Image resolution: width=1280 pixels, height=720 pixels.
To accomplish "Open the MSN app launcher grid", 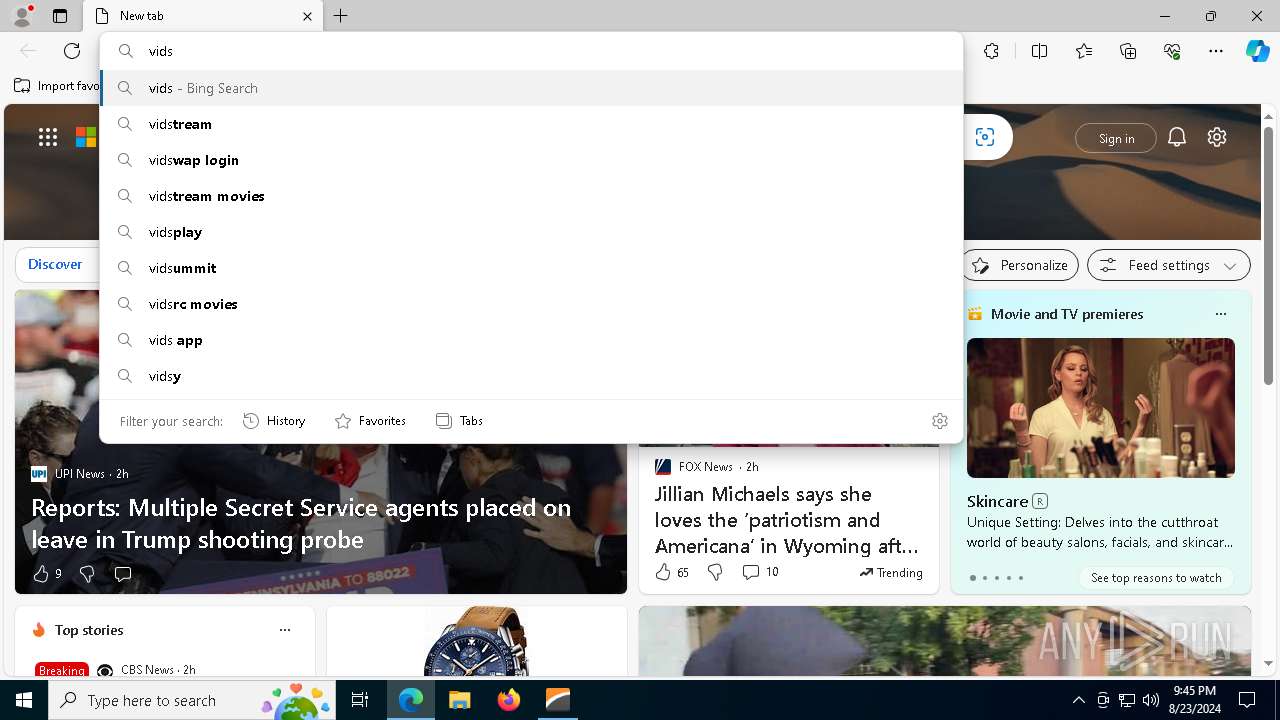I will click(48, 137).
